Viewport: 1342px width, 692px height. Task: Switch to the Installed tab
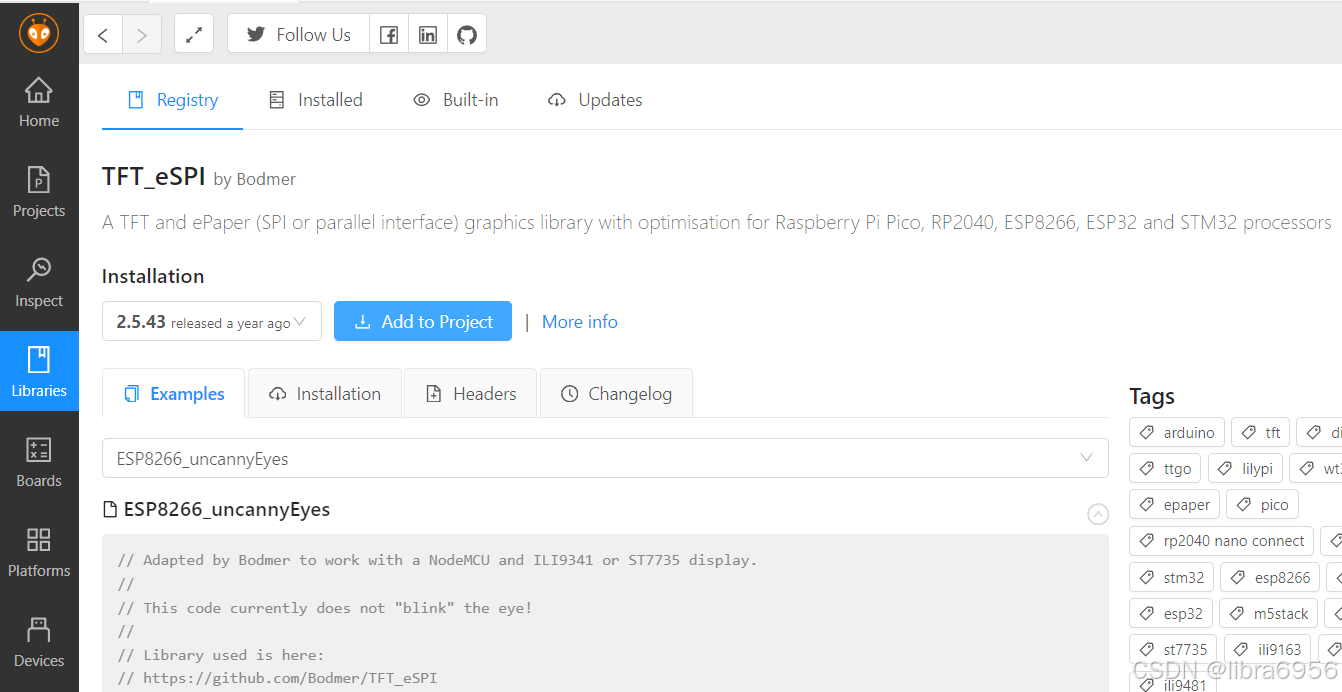click(315, 100)
